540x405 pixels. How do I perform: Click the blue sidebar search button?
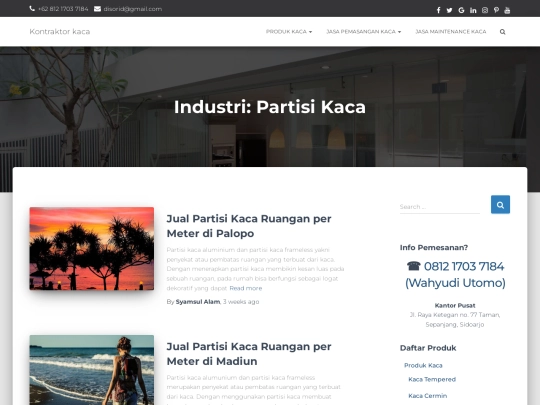tap(500, 205)
